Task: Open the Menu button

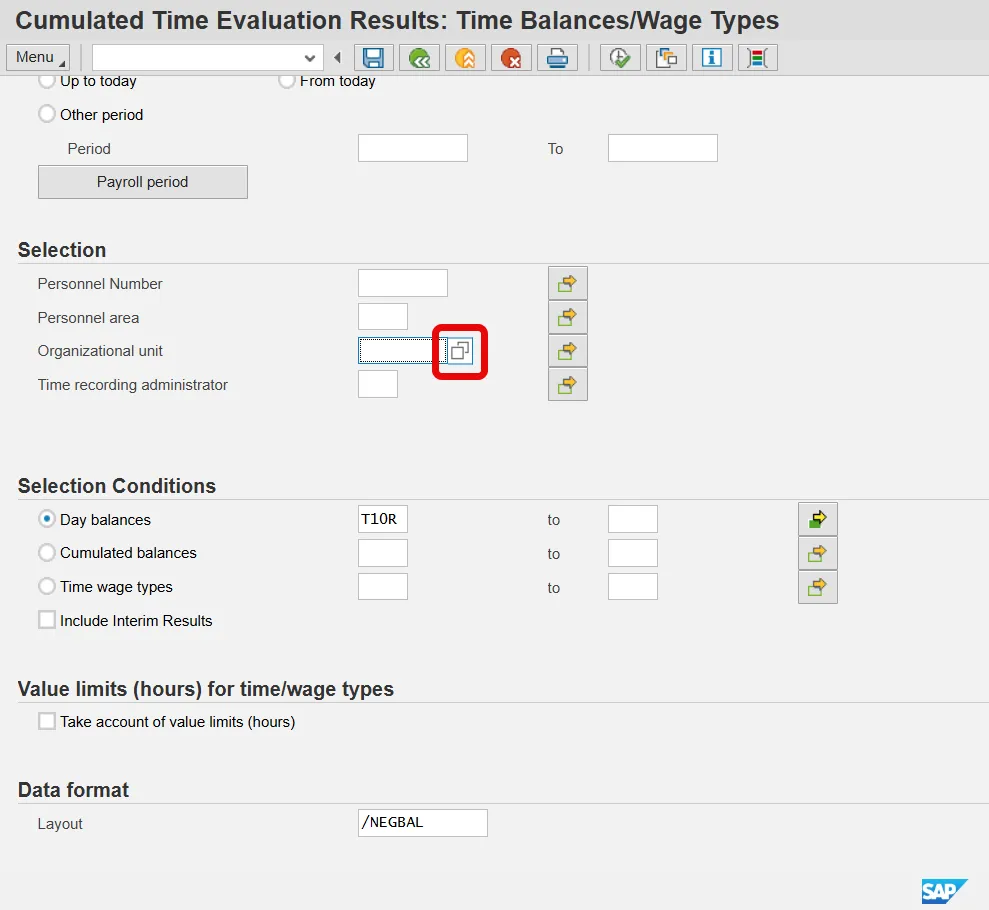Action: 37,57
